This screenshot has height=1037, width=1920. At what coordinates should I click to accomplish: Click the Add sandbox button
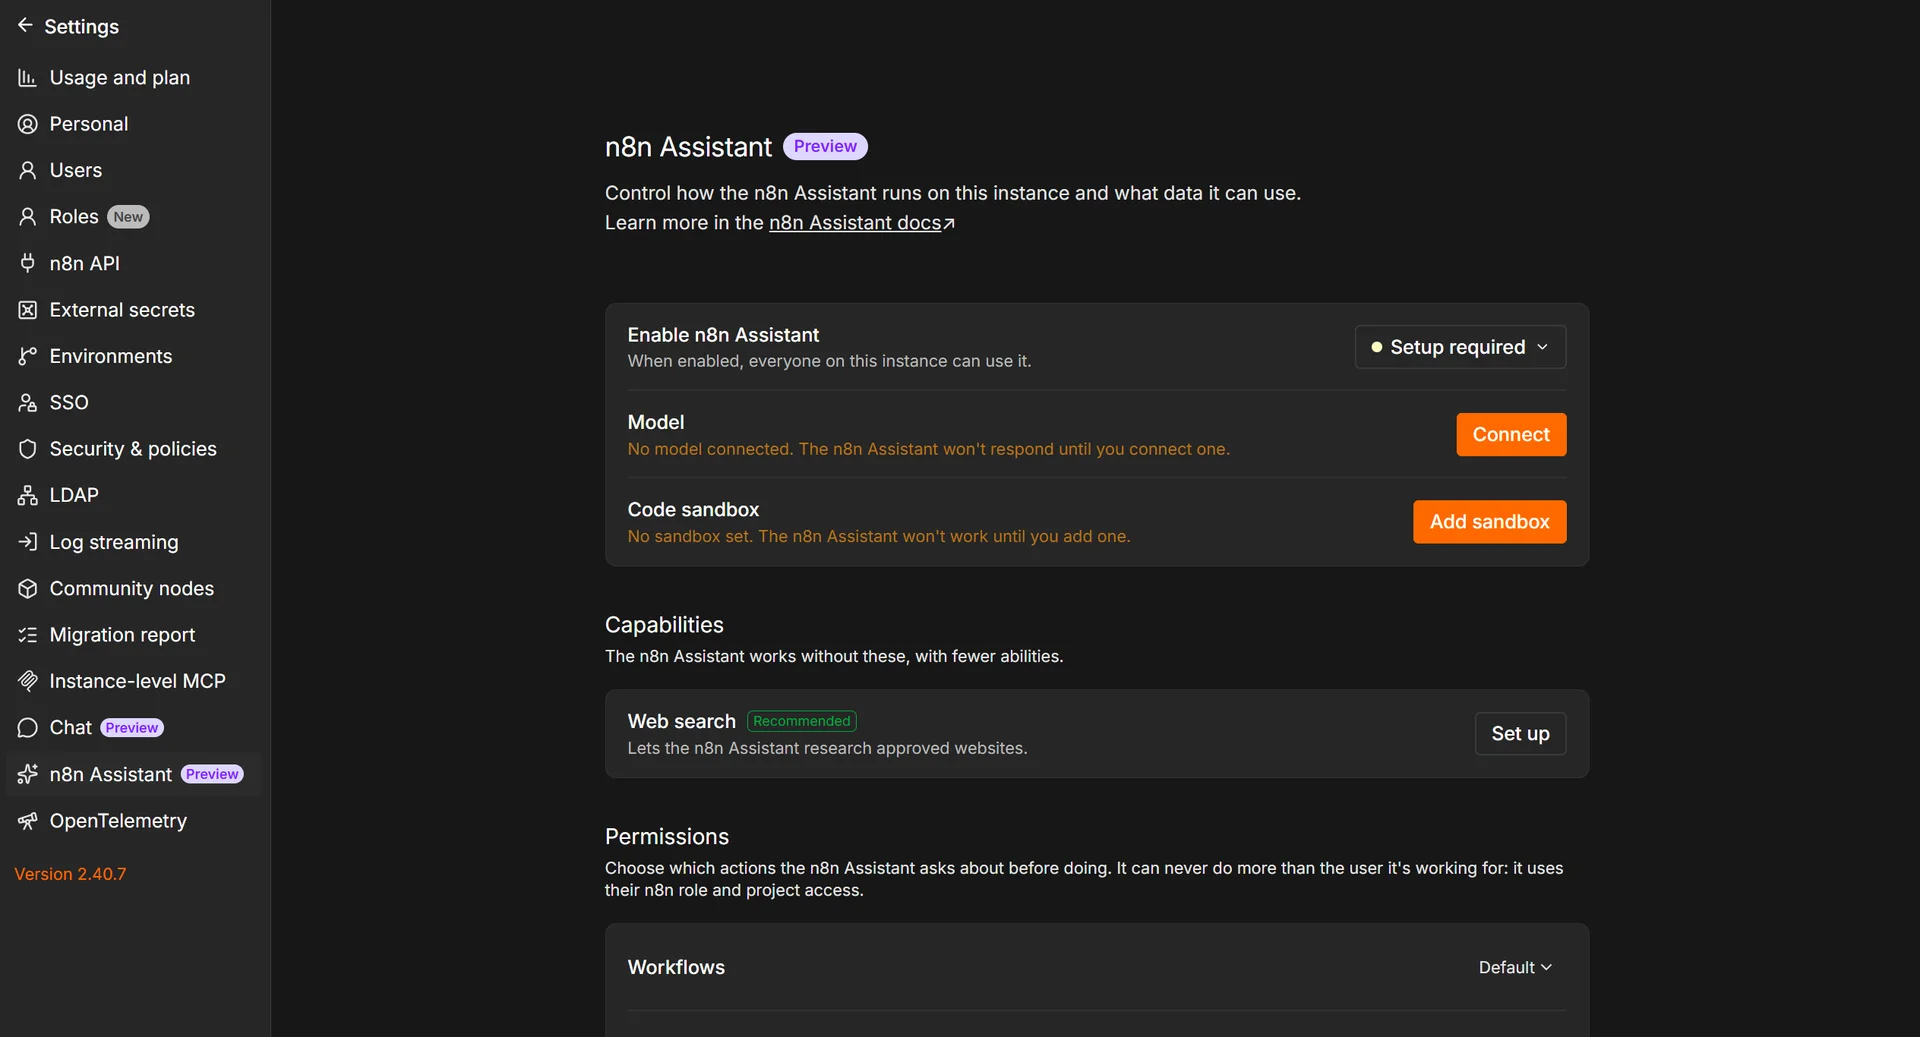[x=1489, y=522]
